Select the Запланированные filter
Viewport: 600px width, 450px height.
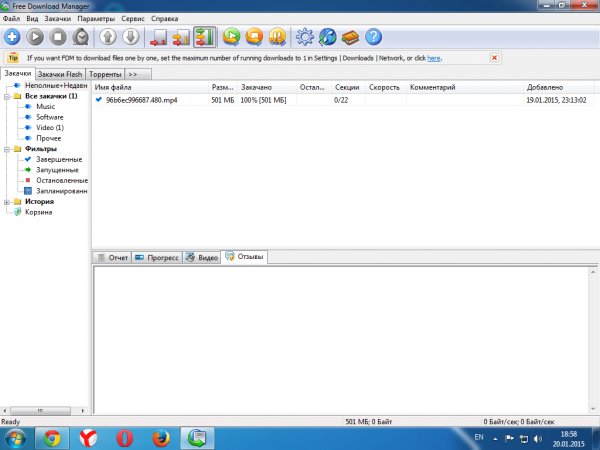coord(62,191)
